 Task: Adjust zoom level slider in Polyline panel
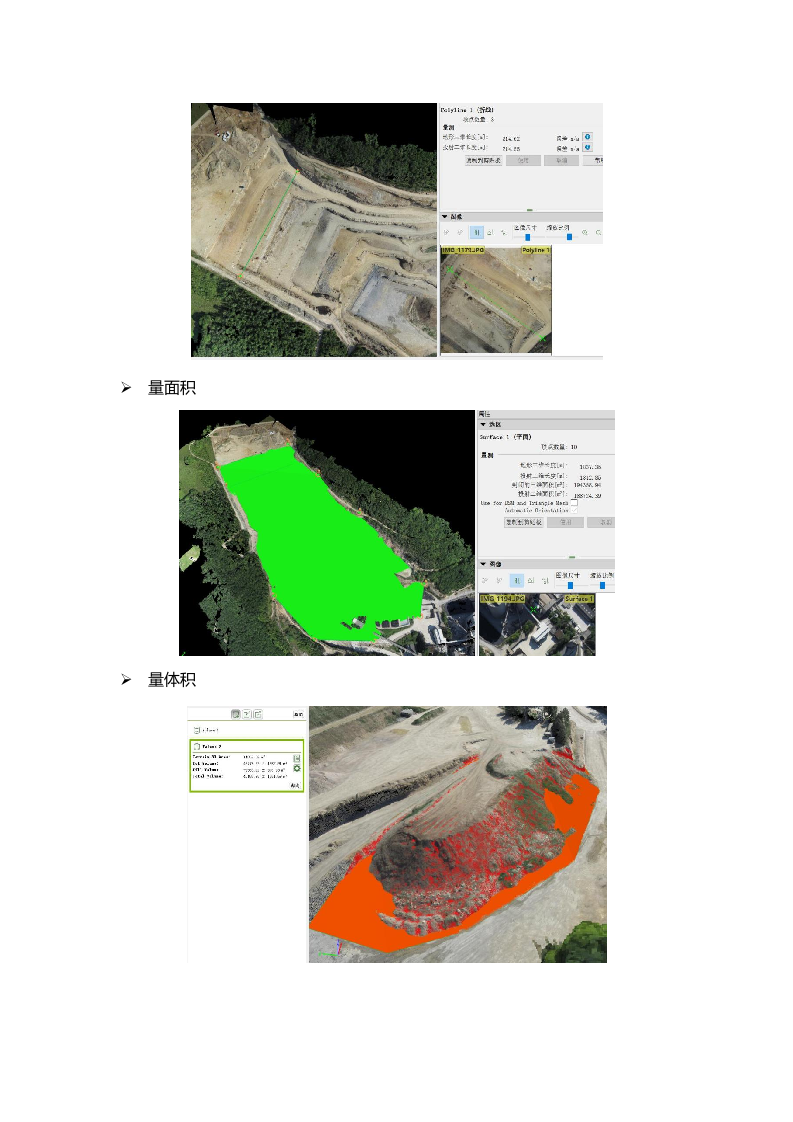tap(569, 236)
